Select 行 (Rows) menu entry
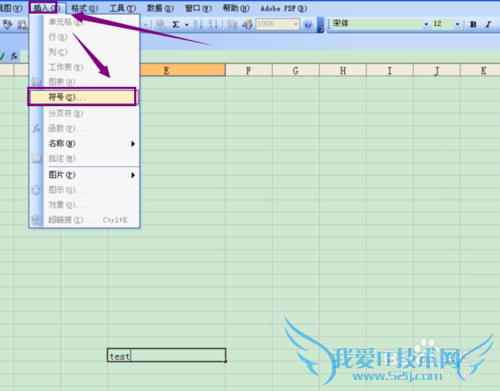 (x=84, y=37)
